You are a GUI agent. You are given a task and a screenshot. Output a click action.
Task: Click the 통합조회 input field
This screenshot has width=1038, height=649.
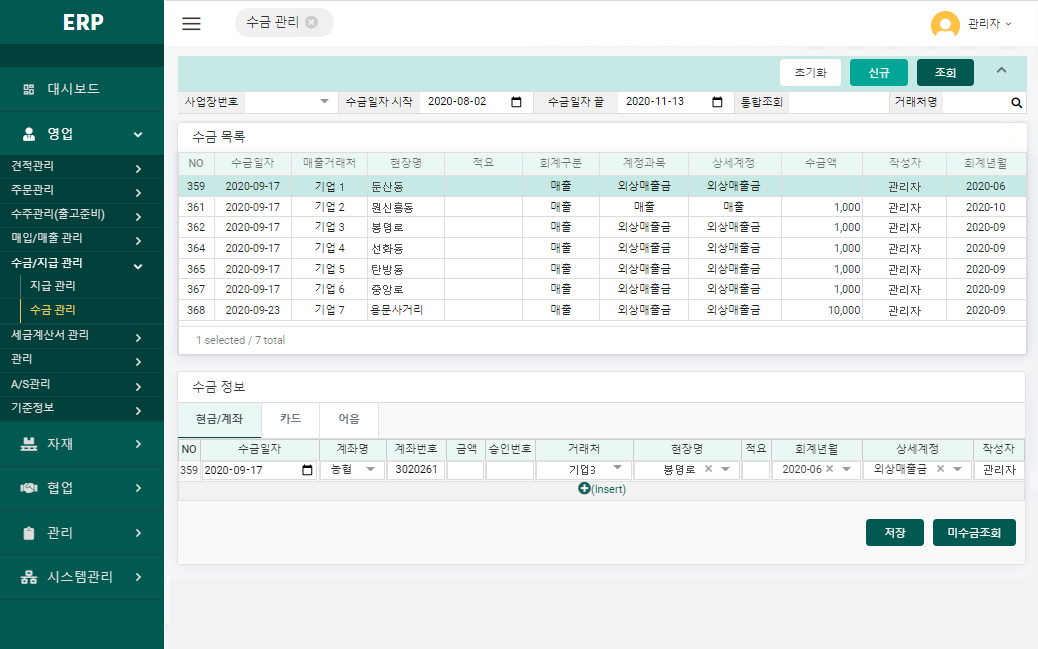pos(837,102)
